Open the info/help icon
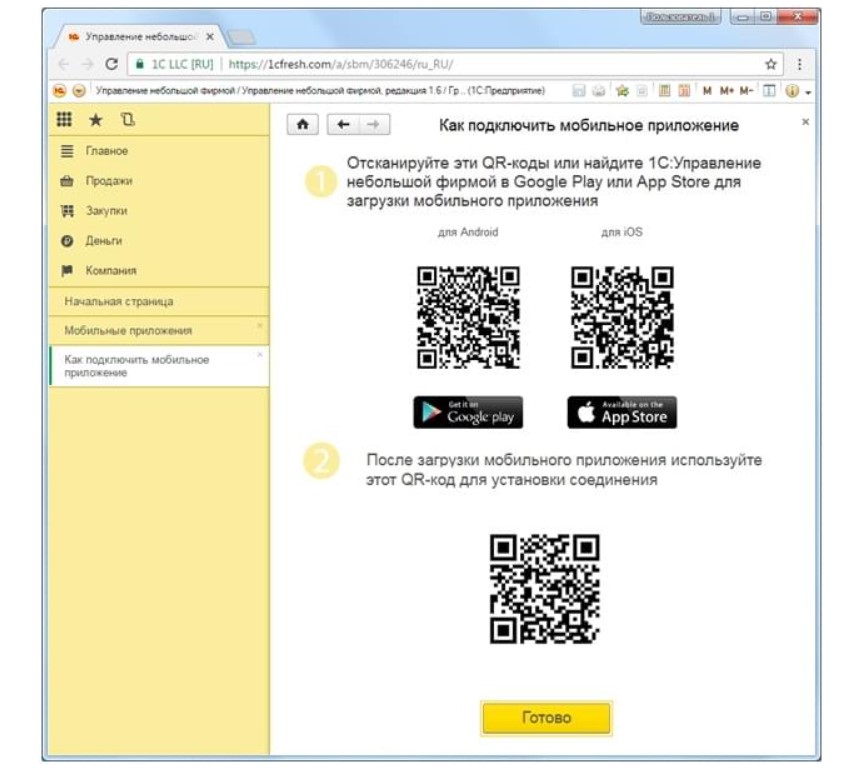Screen dimensions: 867x770 pyautogui.click(x=792, y=91)
